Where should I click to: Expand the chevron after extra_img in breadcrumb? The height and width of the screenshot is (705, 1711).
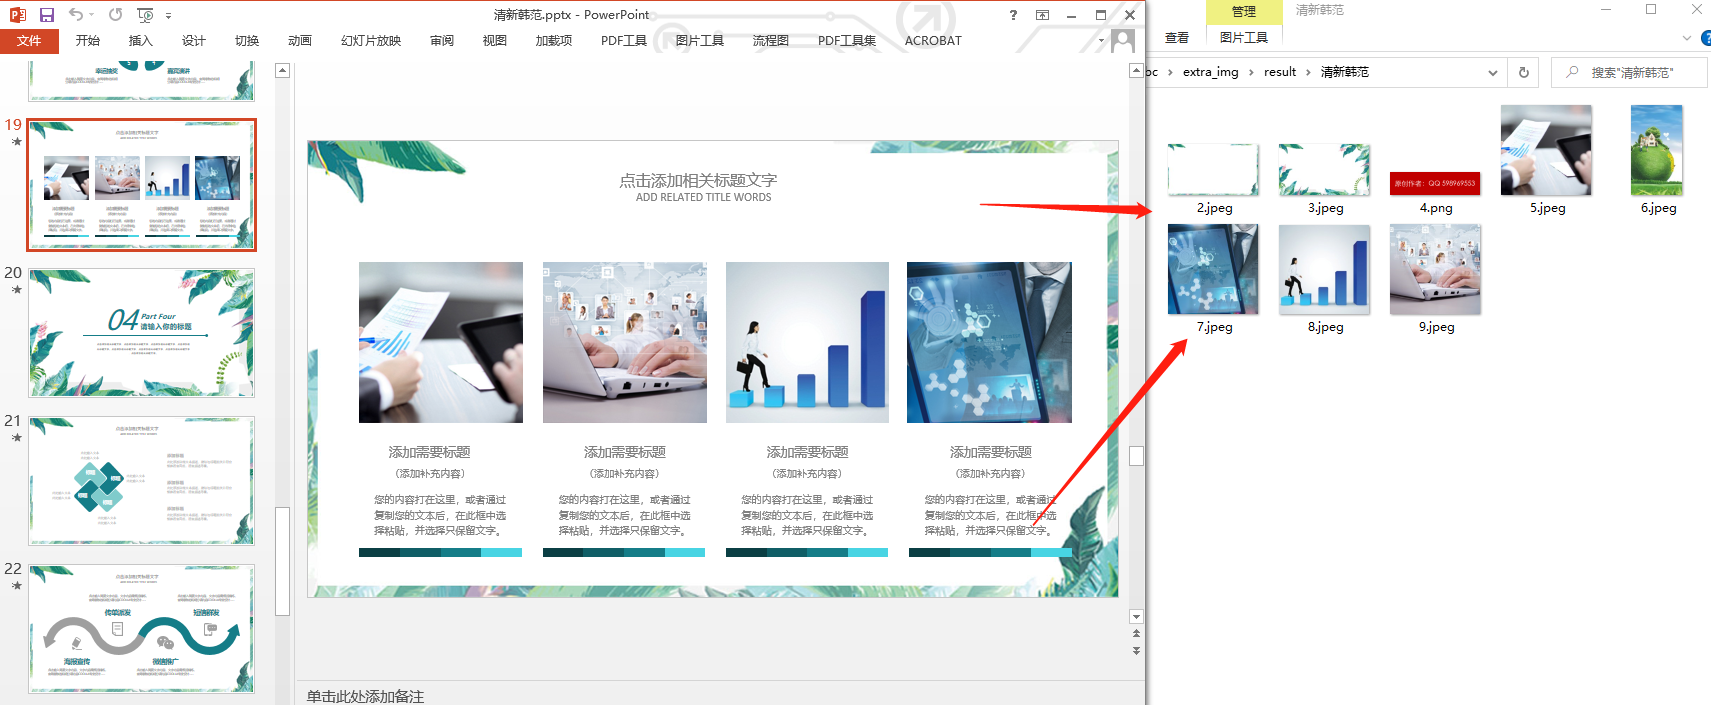[1251, 72]
